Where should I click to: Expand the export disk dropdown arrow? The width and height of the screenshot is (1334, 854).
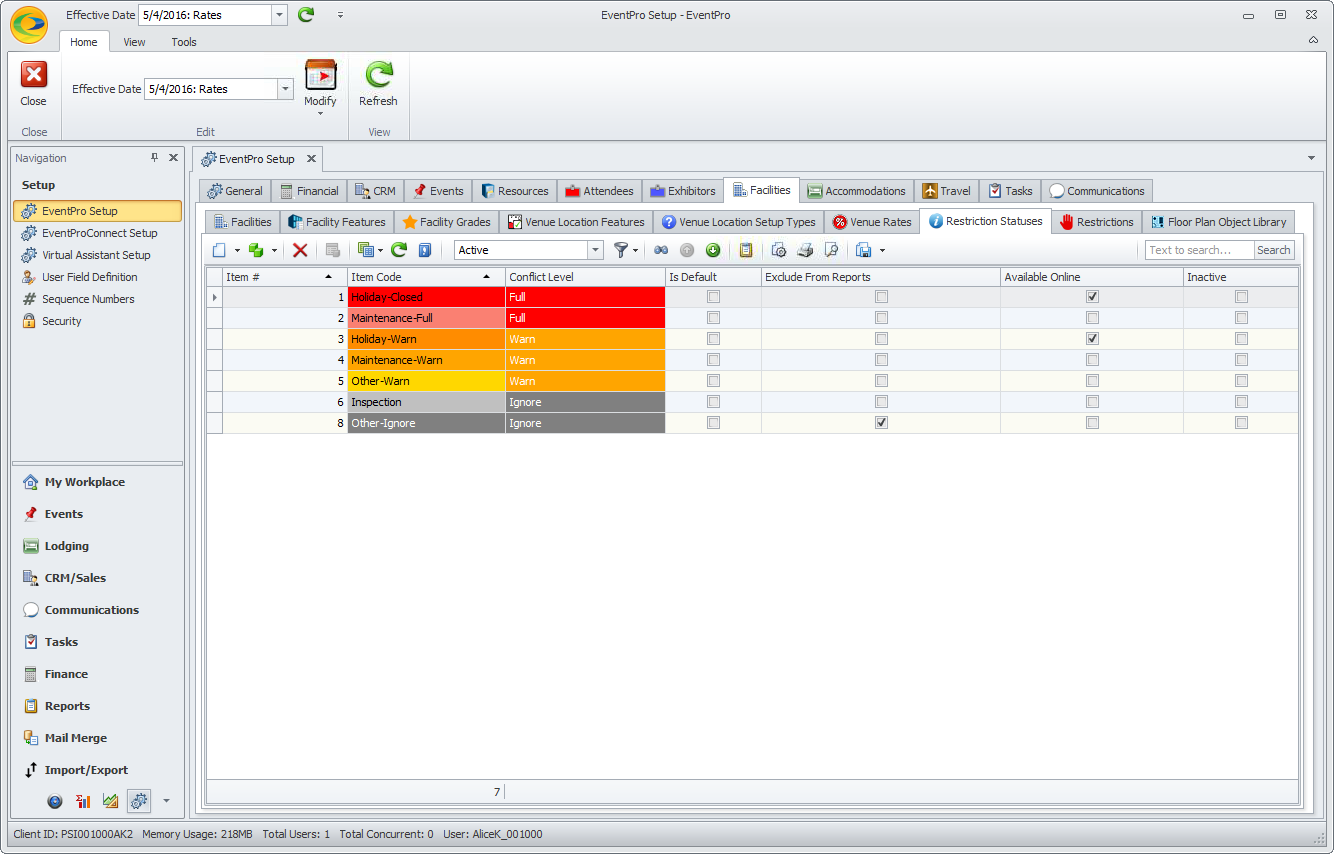882,251
